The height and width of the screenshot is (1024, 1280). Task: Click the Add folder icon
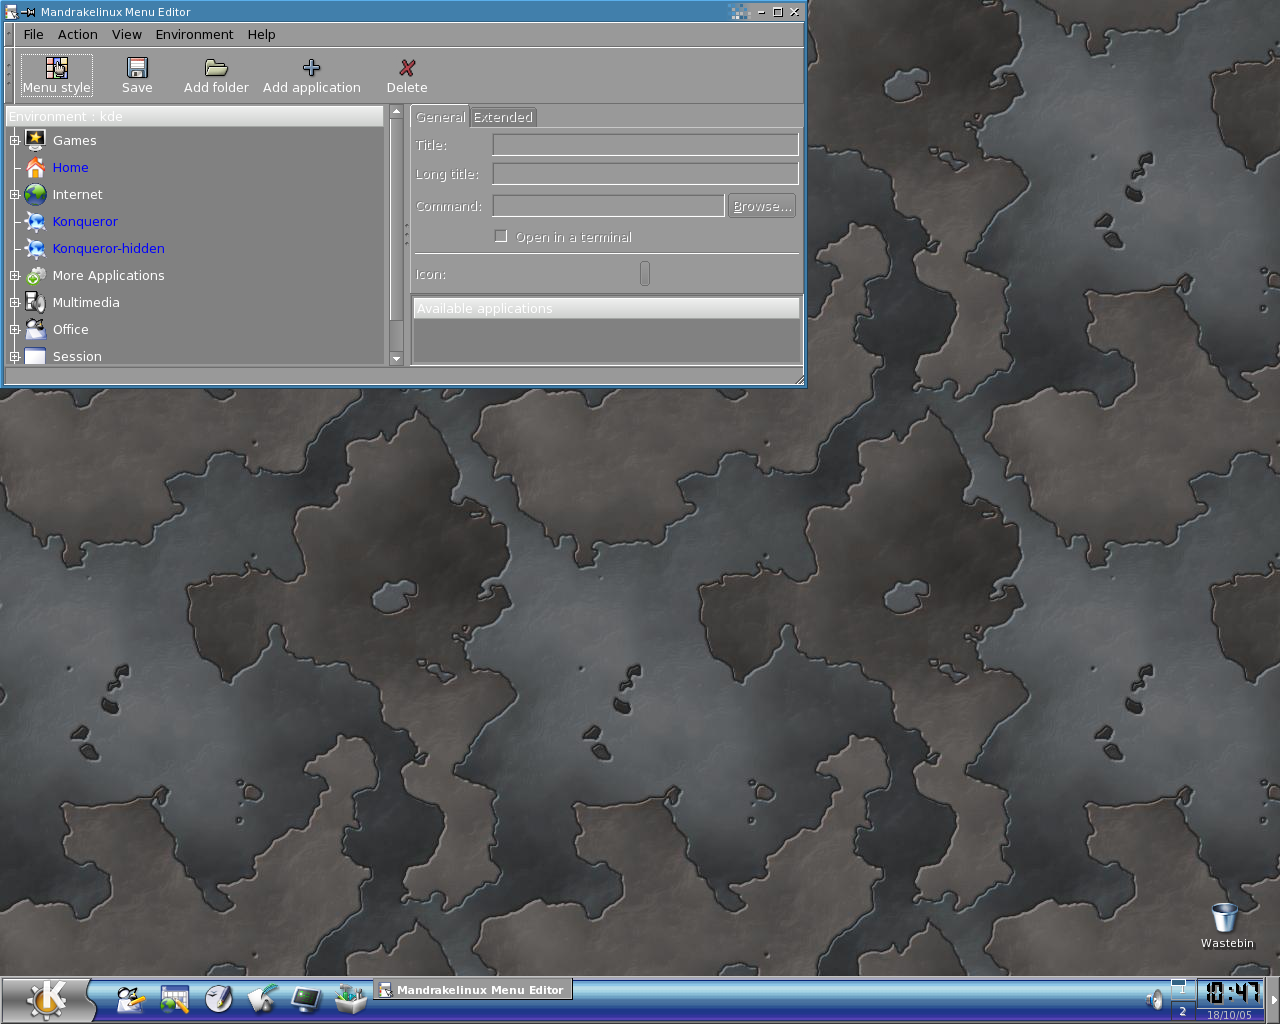pyautogui.click(x=216, y=68)
